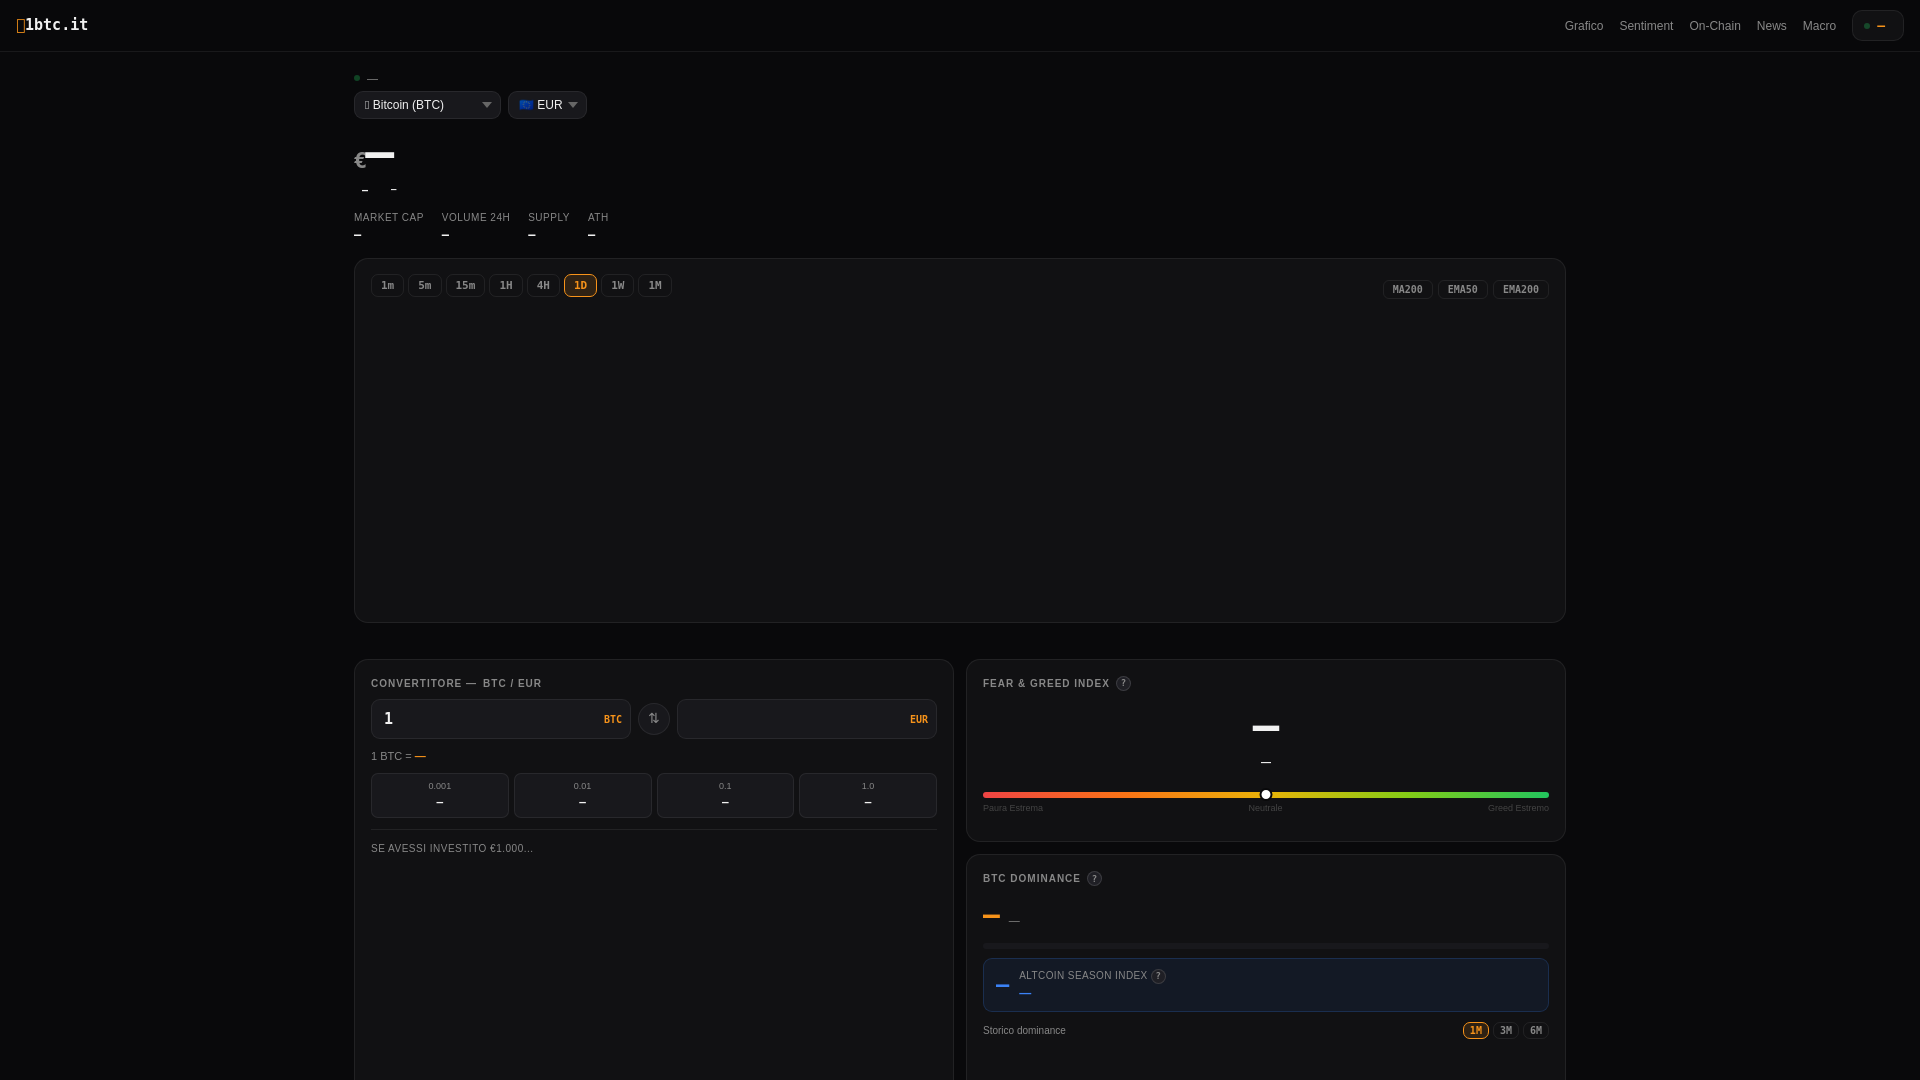This screenshot has height=1080, width=1920.
Task: Open the EUR currency dropdown
Action: 547,105
